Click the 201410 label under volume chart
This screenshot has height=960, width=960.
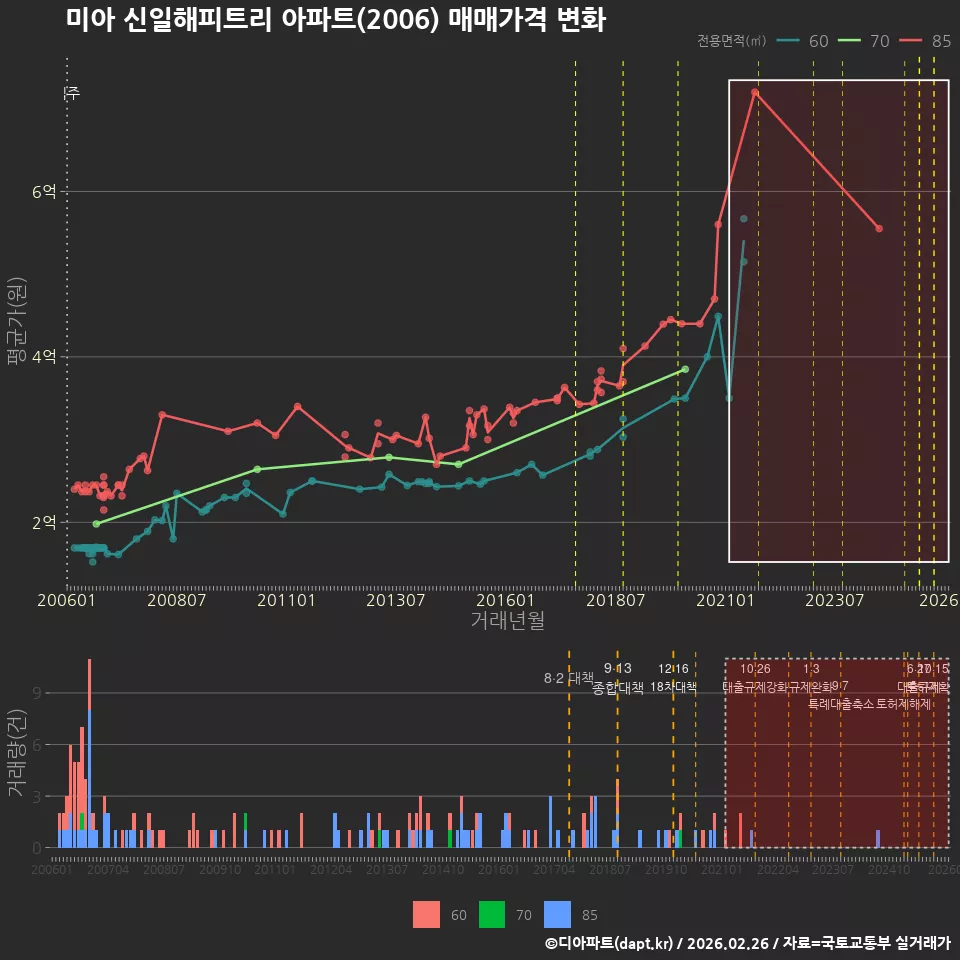click(443, 869)
